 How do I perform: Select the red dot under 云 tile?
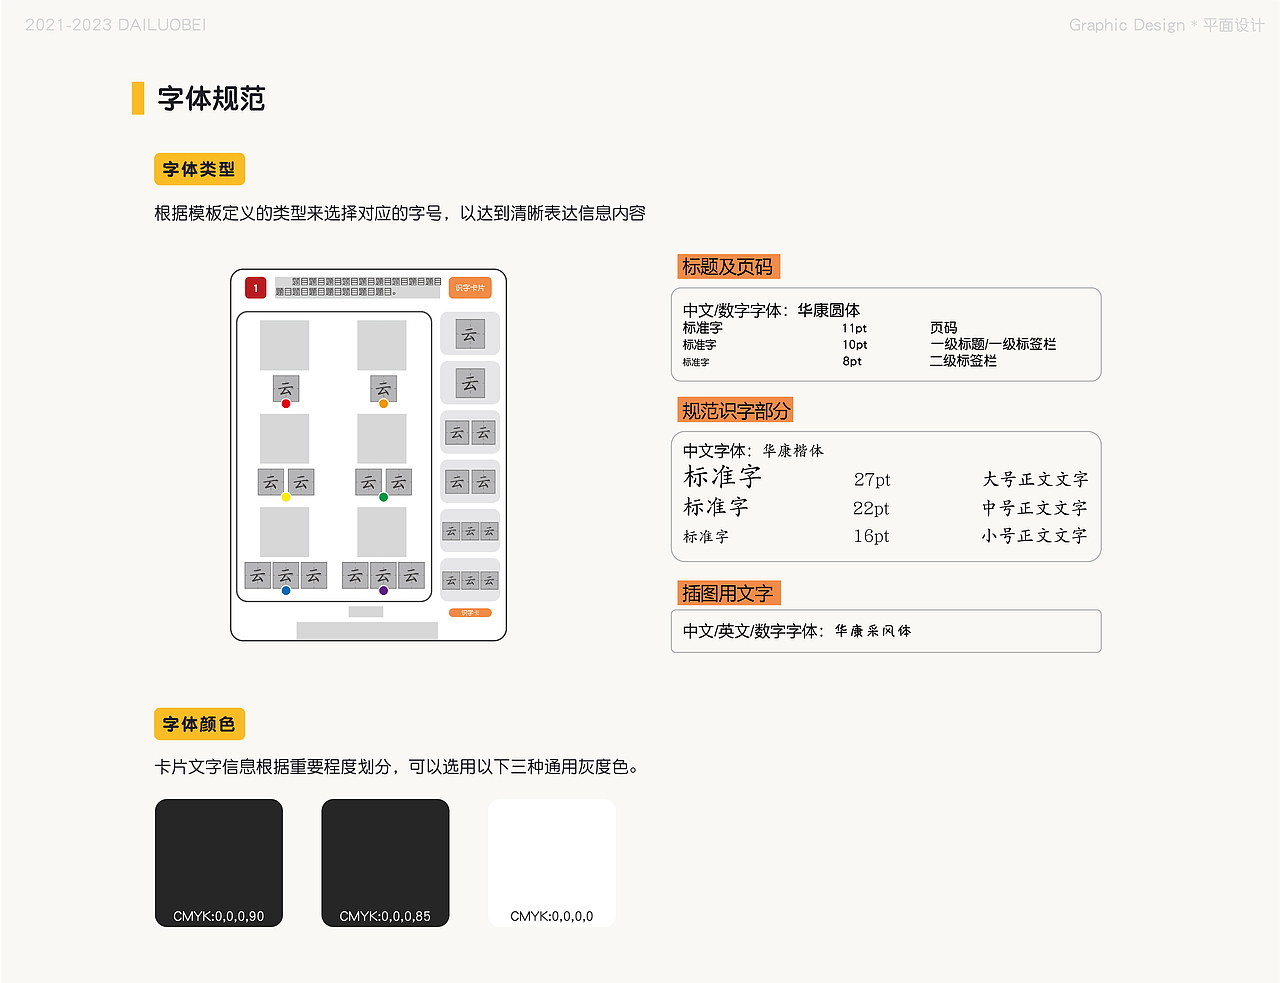point(286,404)
